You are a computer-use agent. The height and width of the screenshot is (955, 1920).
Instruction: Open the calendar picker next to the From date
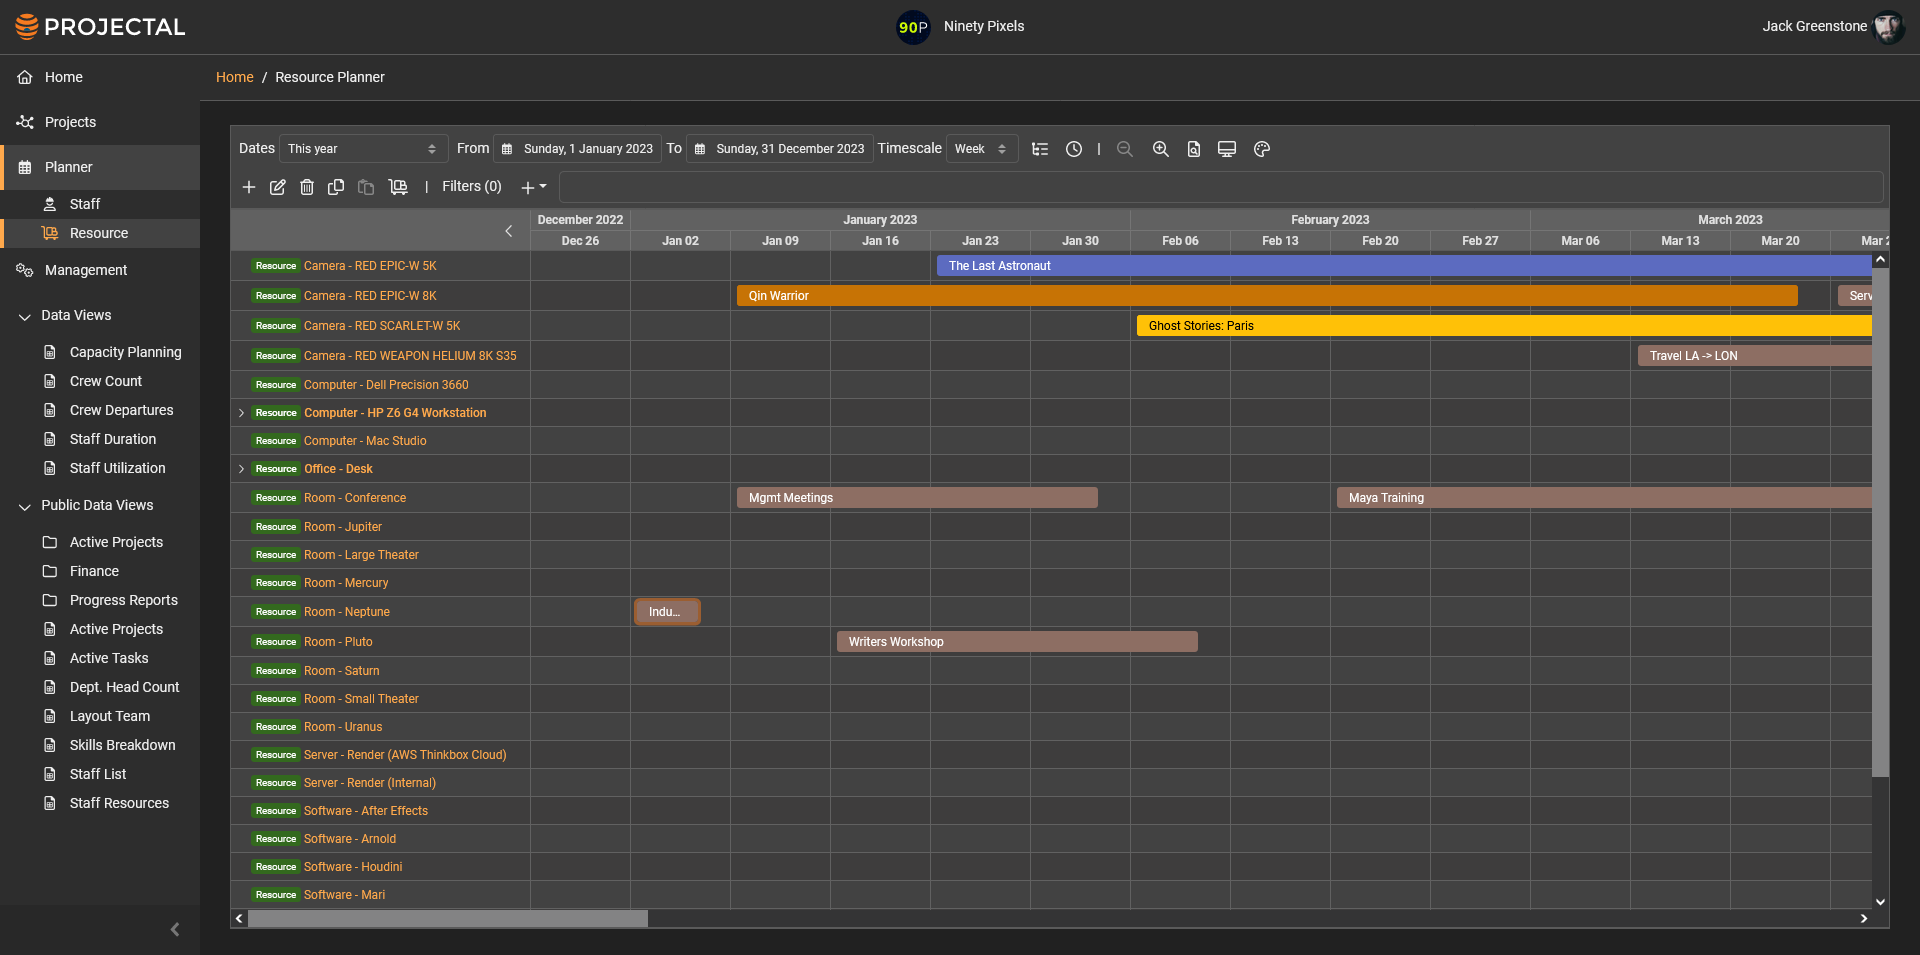point(508,148)
